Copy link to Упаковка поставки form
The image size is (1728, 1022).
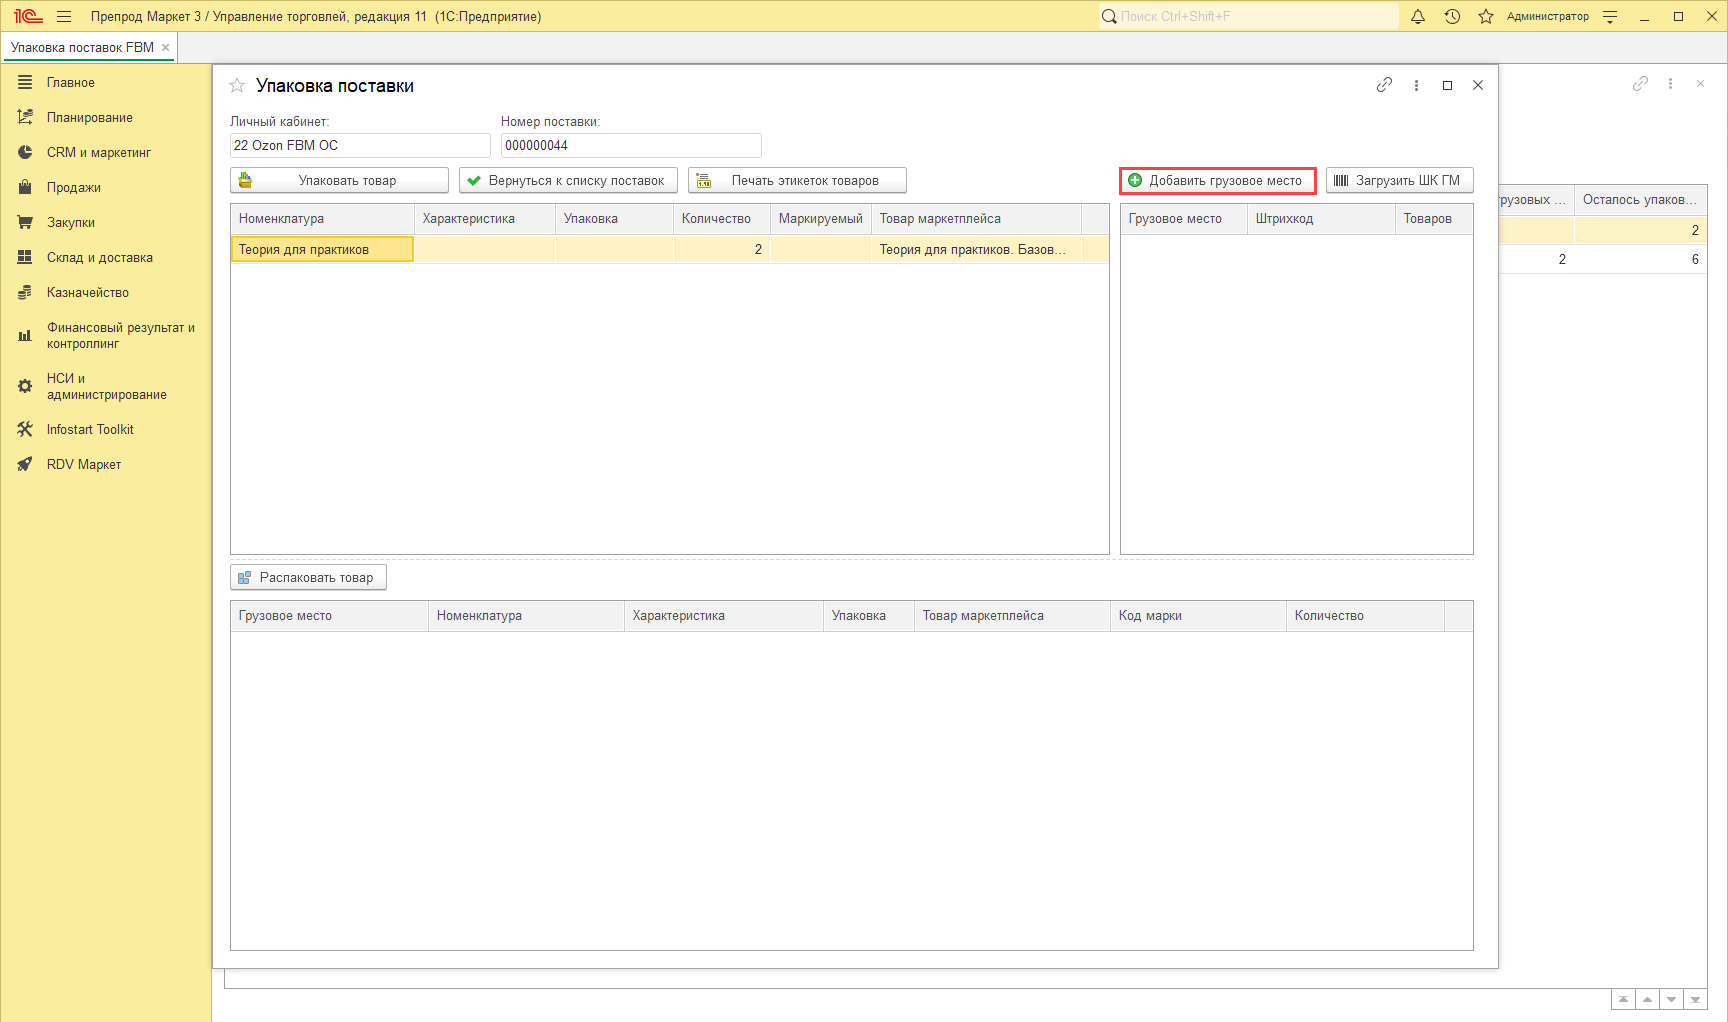coord(1384,85)
